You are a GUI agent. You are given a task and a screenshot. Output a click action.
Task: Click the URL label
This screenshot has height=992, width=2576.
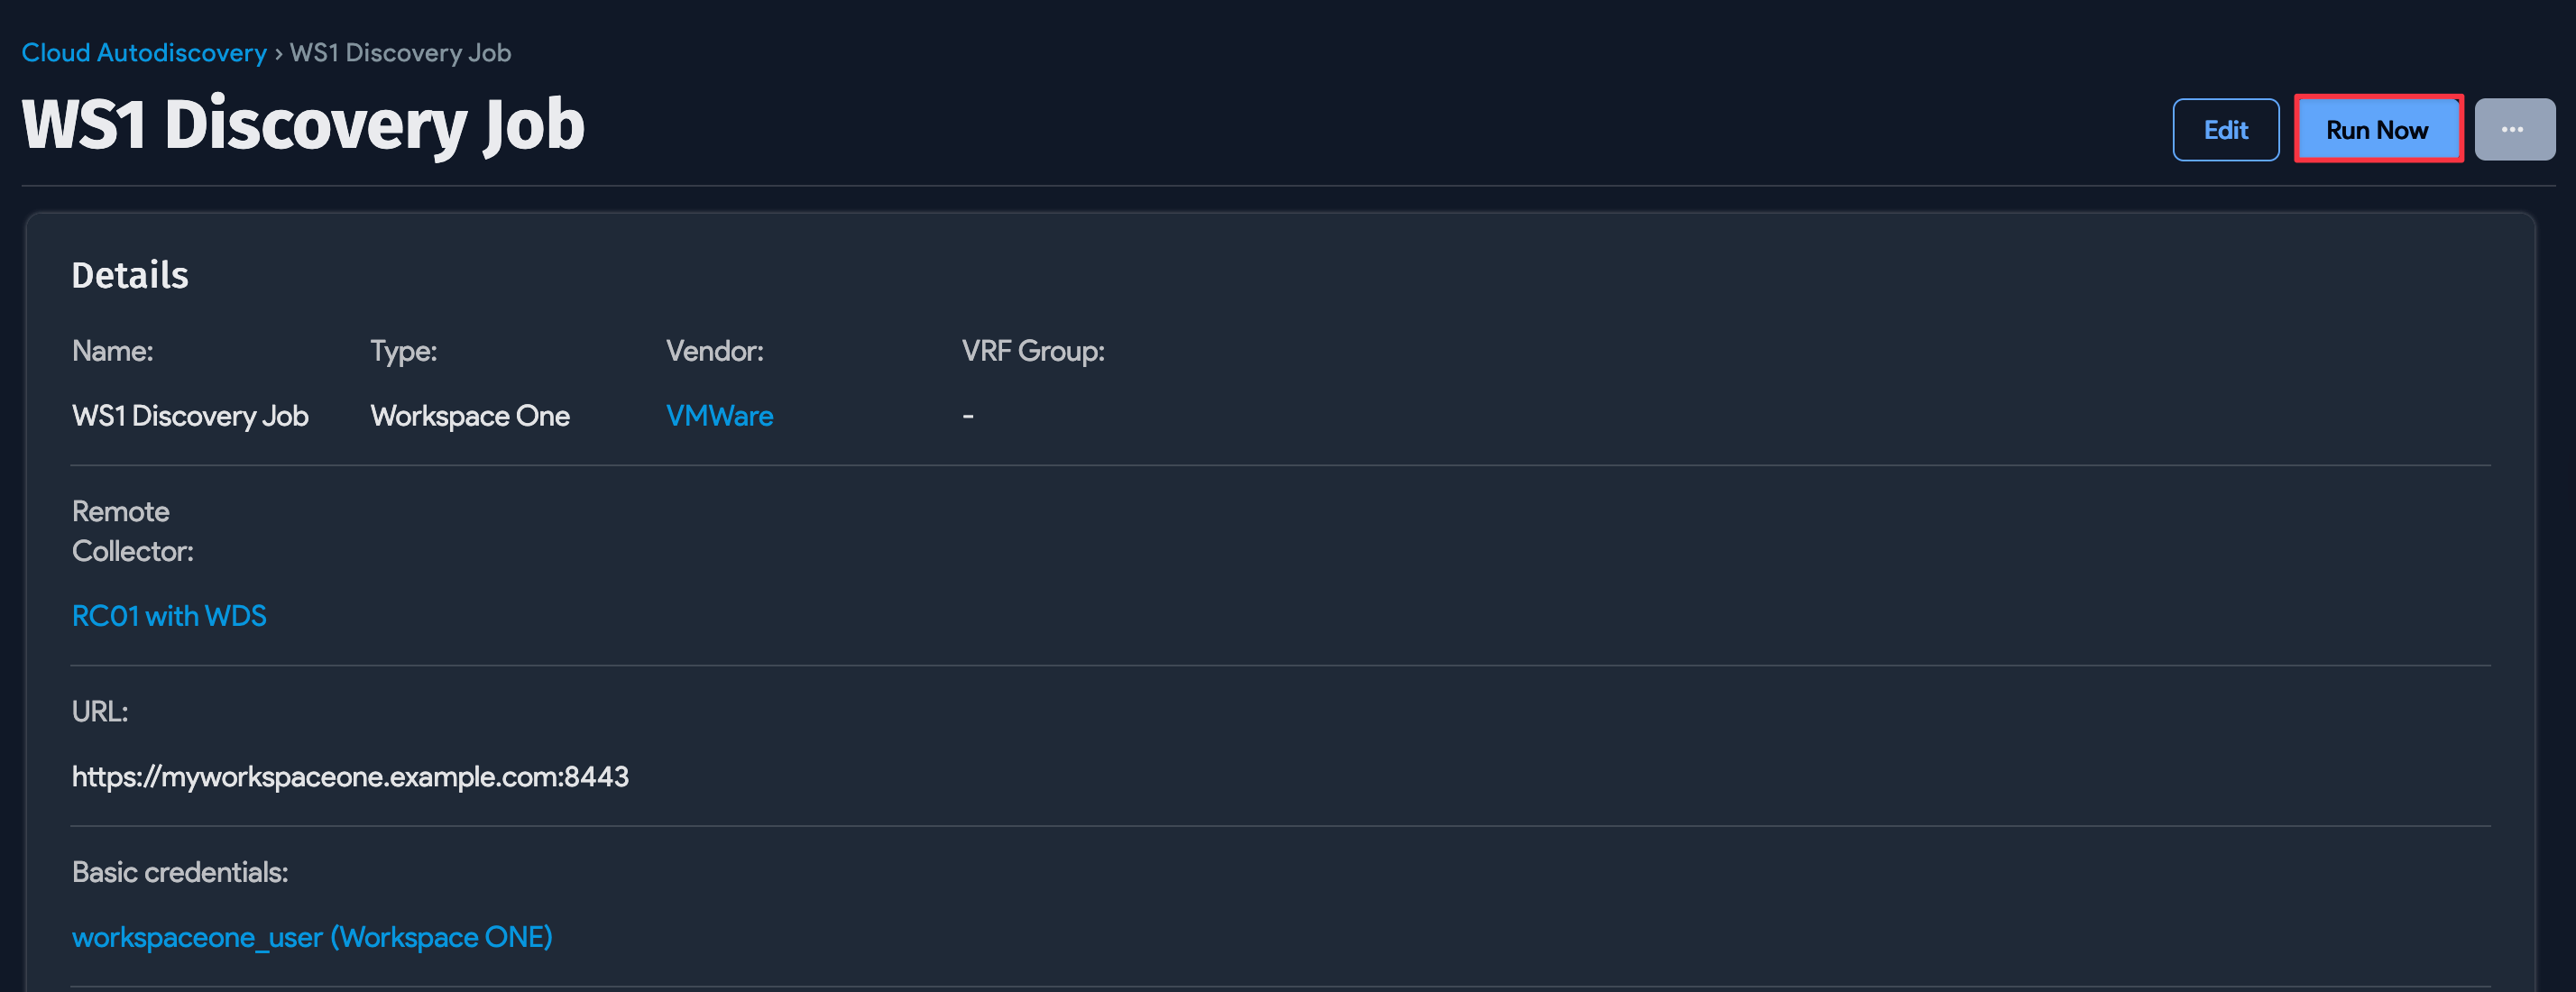[x=100, y=712]
